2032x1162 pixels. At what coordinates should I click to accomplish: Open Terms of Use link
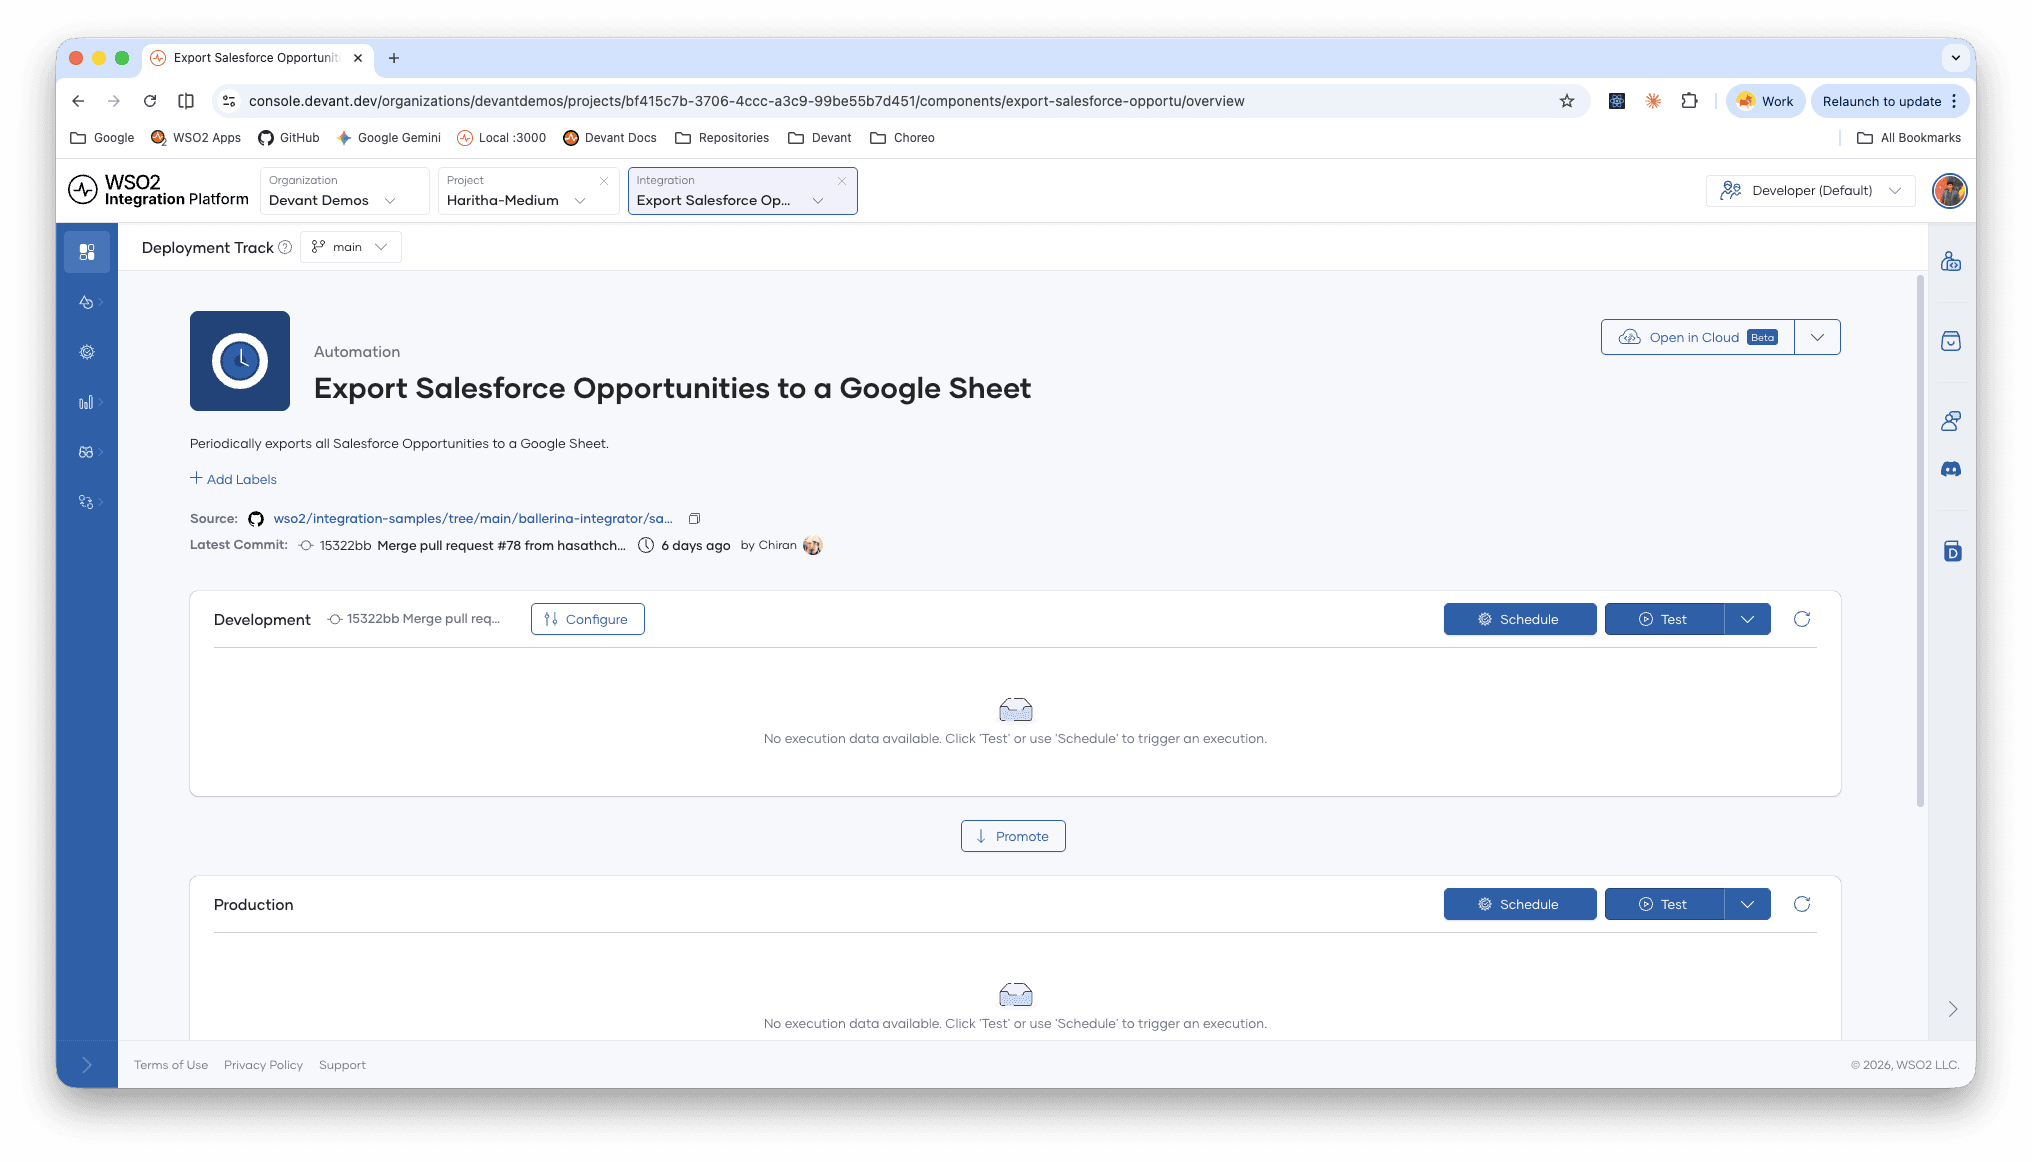171,1065
